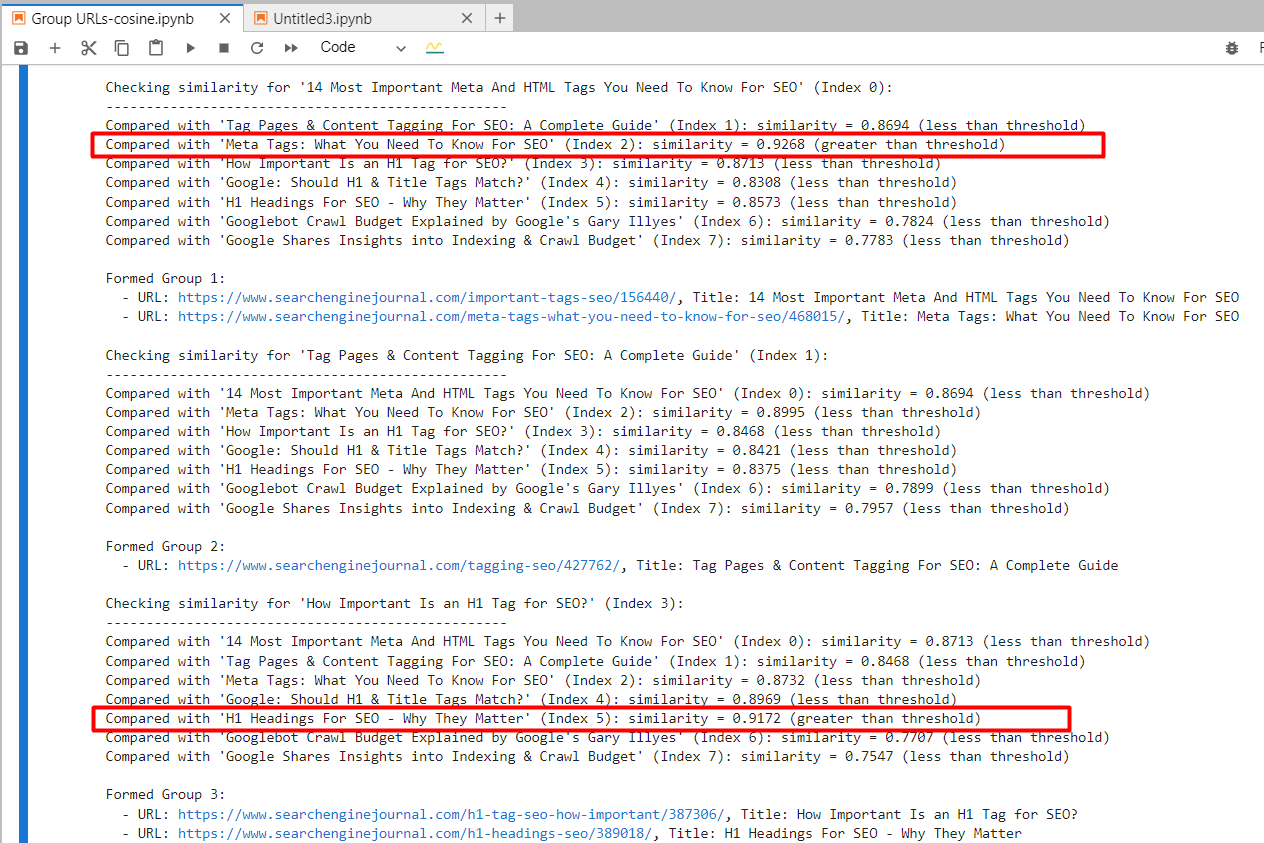This screenshot has width=1264, height=843.
Task: Run the current cell with the play icon
Action: click(x=190, y=47)
